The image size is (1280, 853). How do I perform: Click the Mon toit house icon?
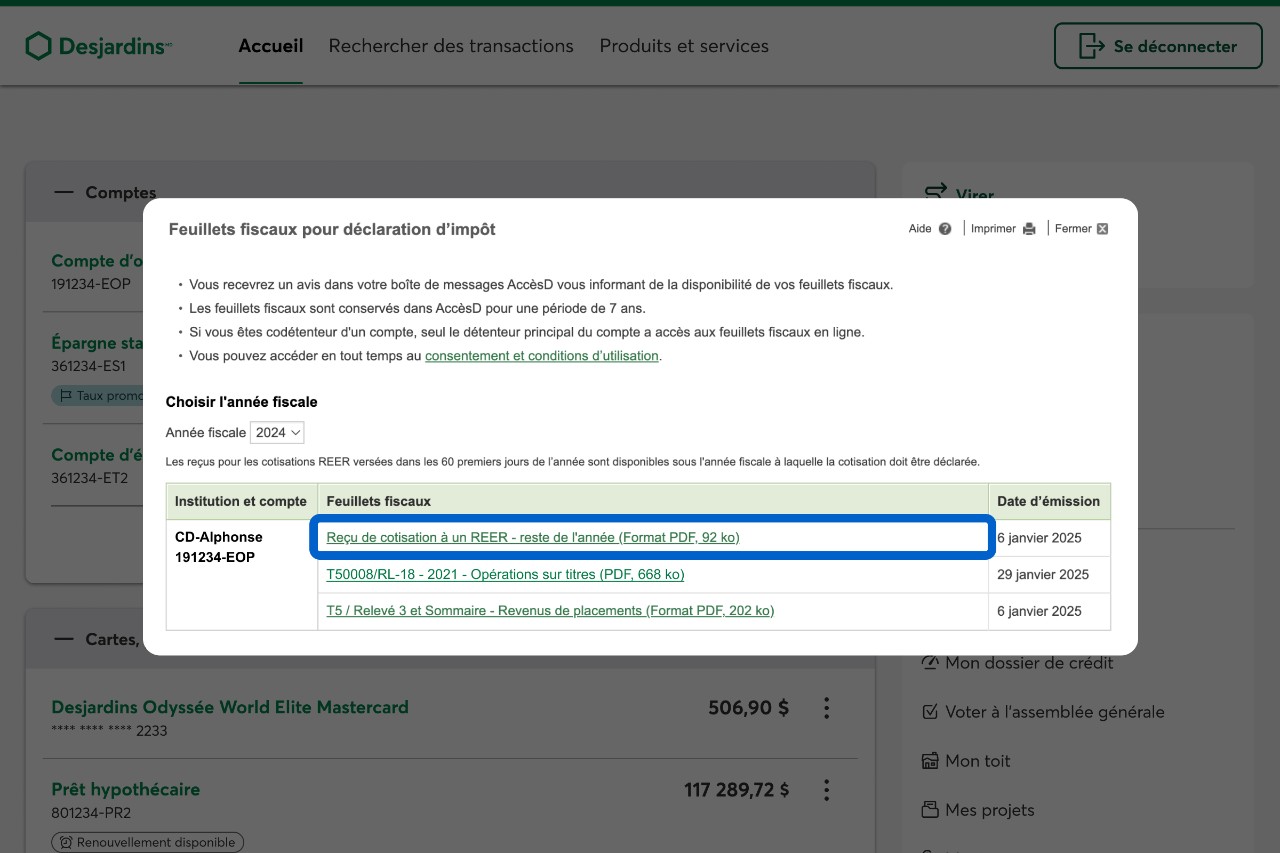930,761
